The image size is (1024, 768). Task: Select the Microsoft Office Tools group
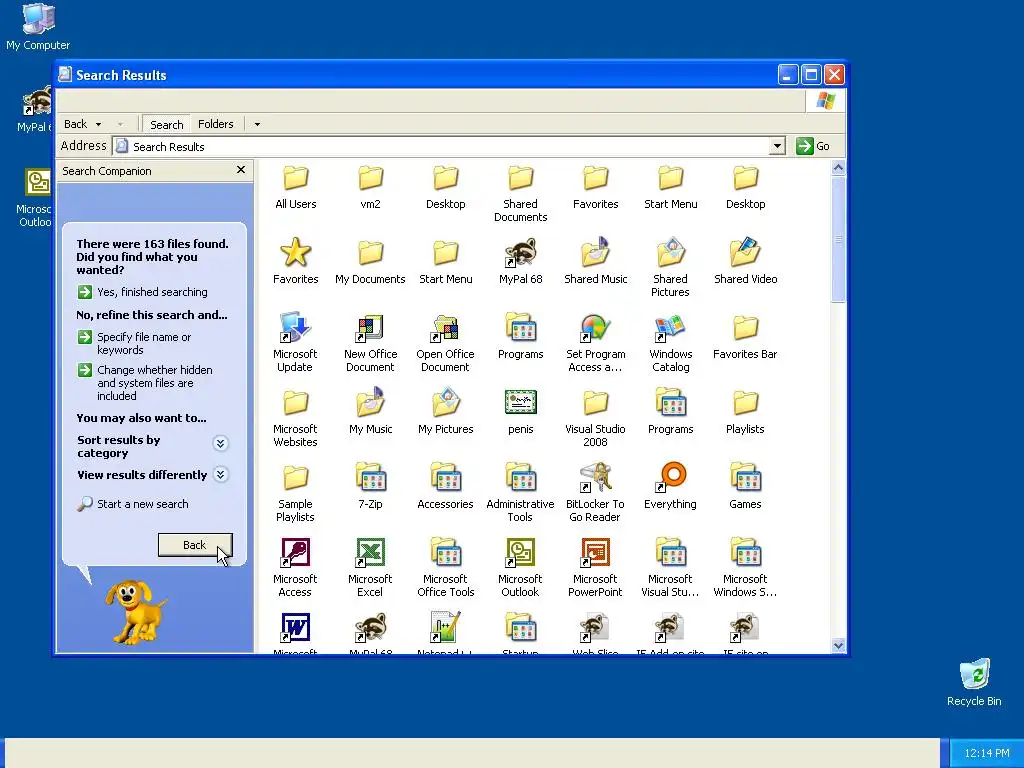pos(445,568)
